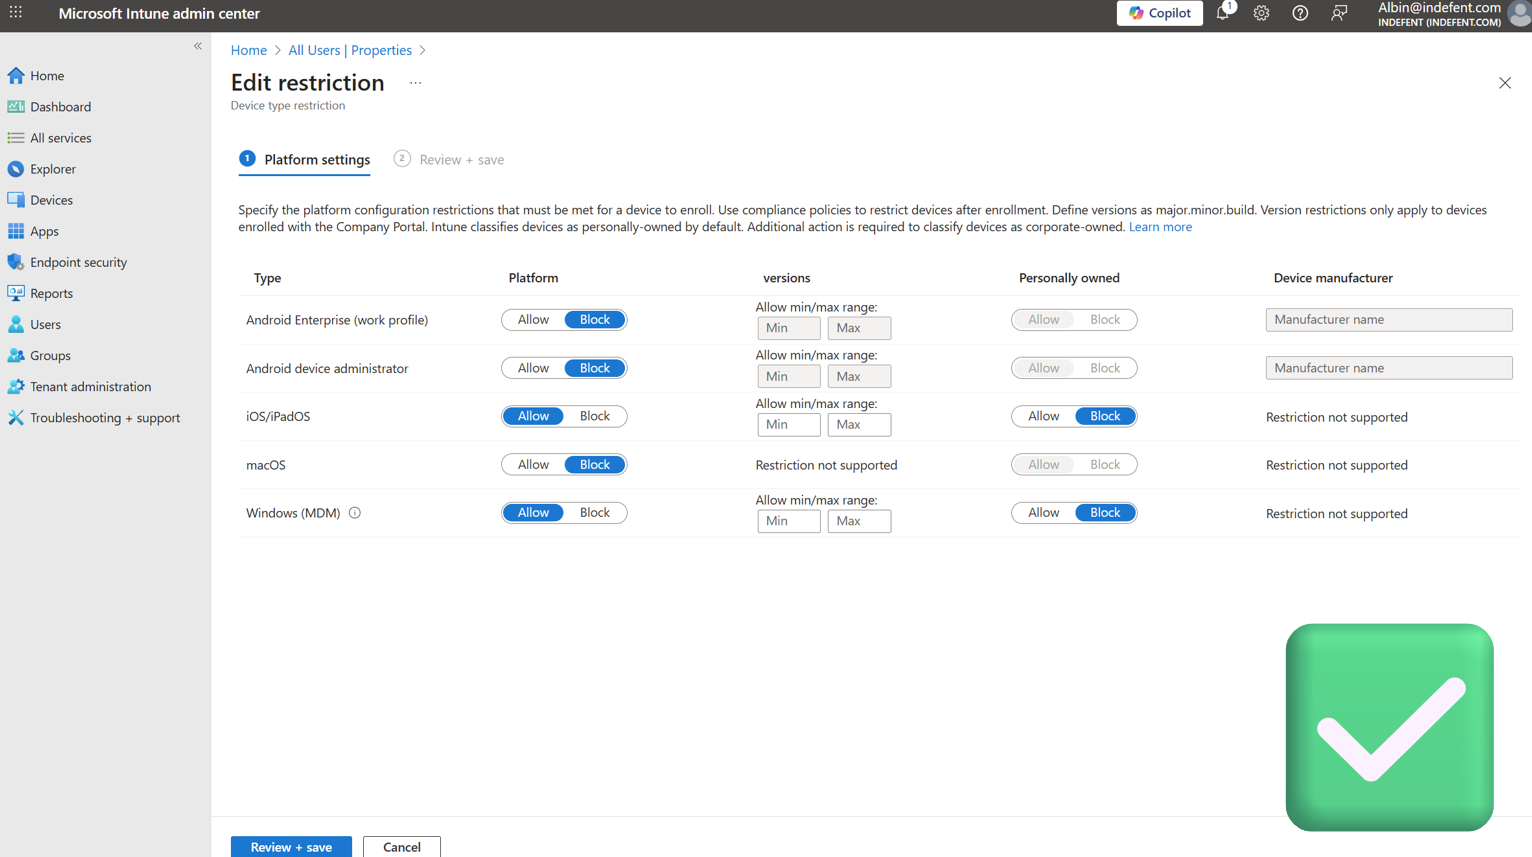Open the app launcher waffle icon
This screenshot has height=857, width=1532.
tap(16, 13)
